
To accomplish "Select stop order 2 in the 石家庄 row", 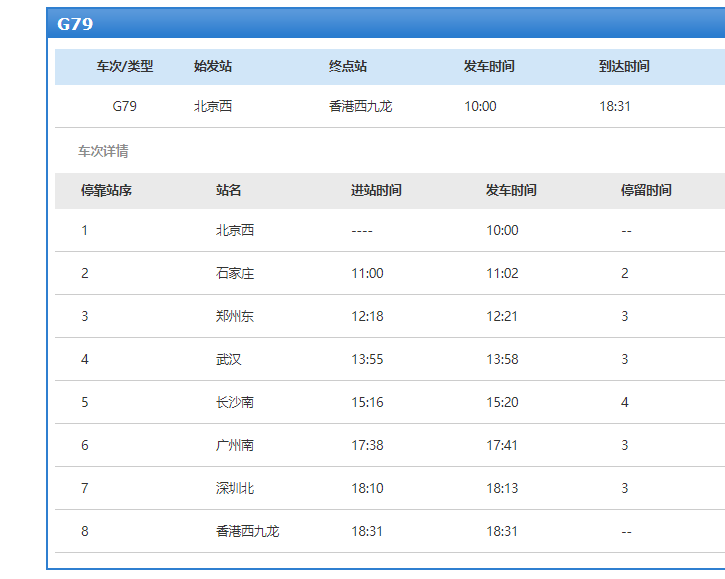I will 85,273.
